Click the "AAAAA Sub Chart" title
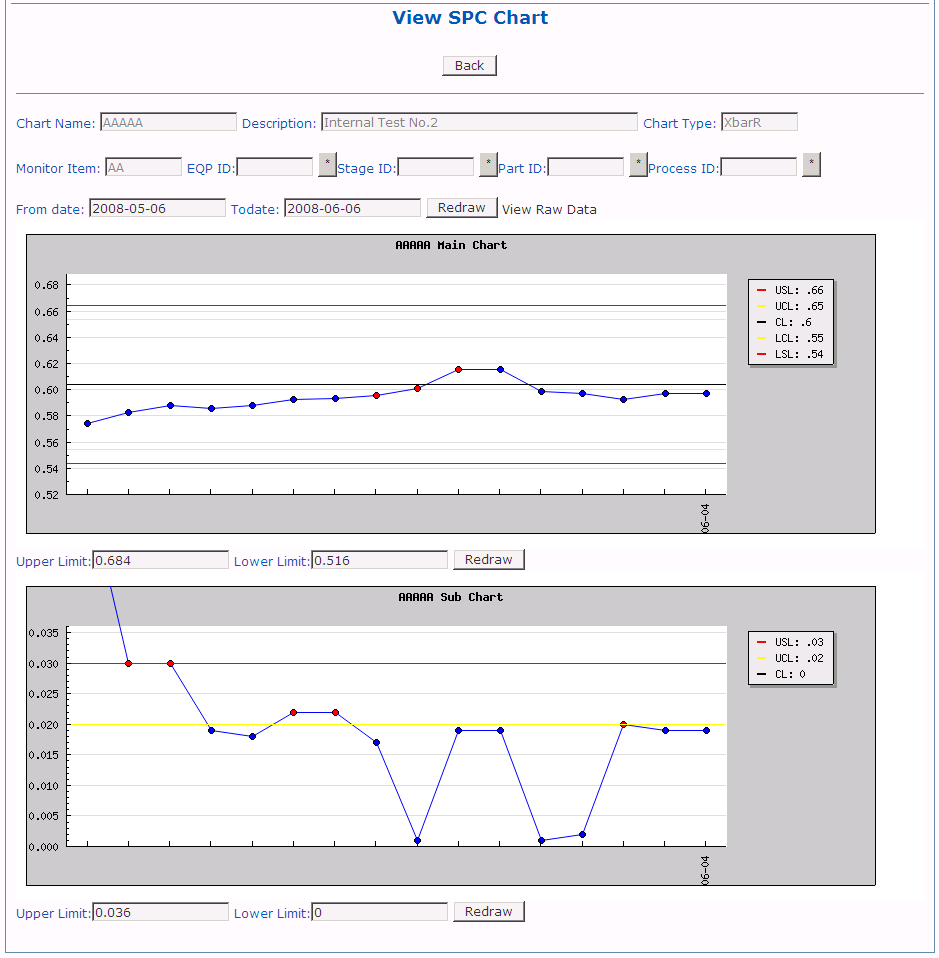Screen dimensions: 939x958 click(451, 597)
